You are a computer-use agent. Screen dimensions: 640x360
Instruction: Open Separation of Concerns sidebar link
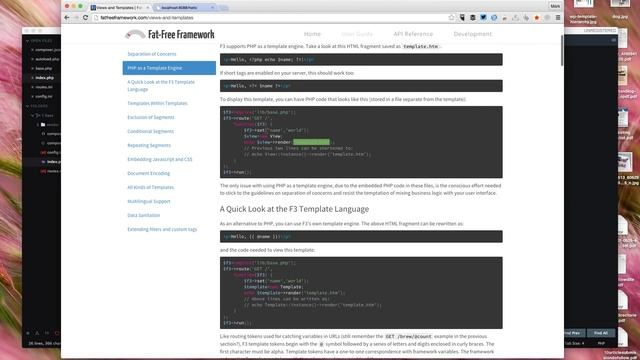click(152, 54)
